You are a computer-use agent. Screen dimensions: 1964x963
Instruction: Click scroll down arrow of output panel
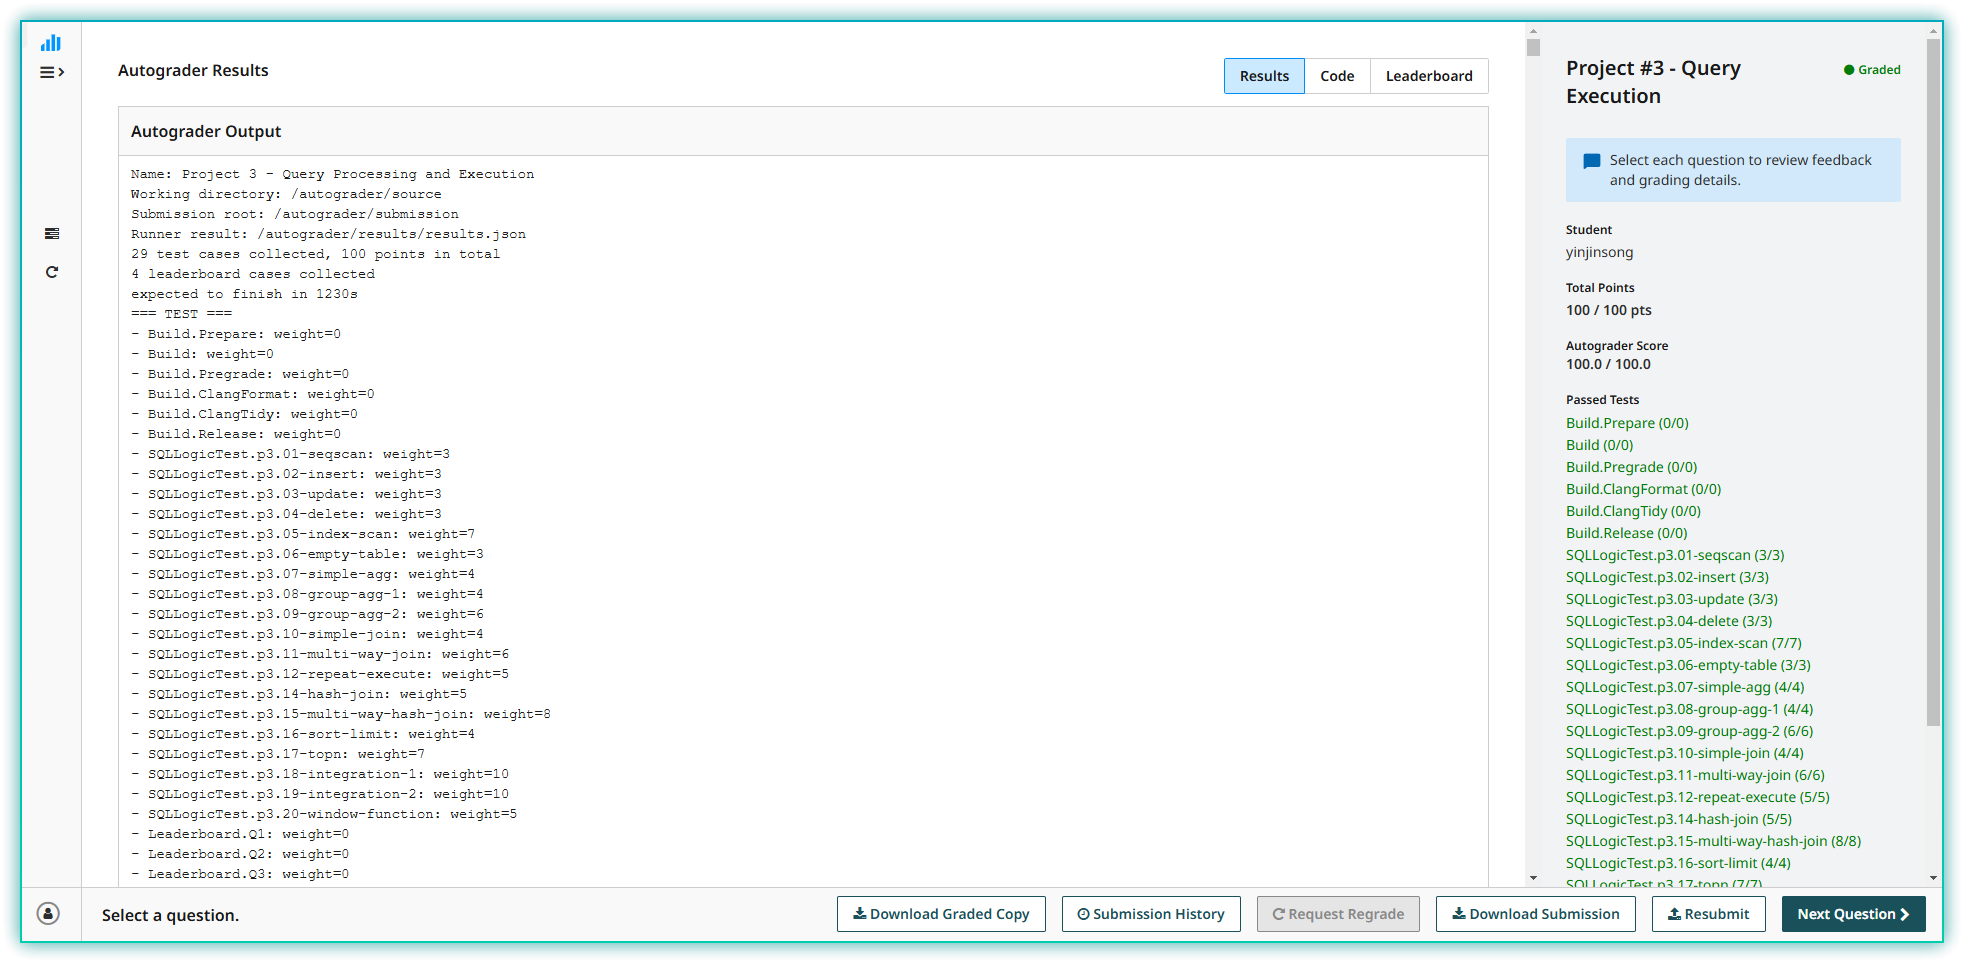(x=1533, y=878)
